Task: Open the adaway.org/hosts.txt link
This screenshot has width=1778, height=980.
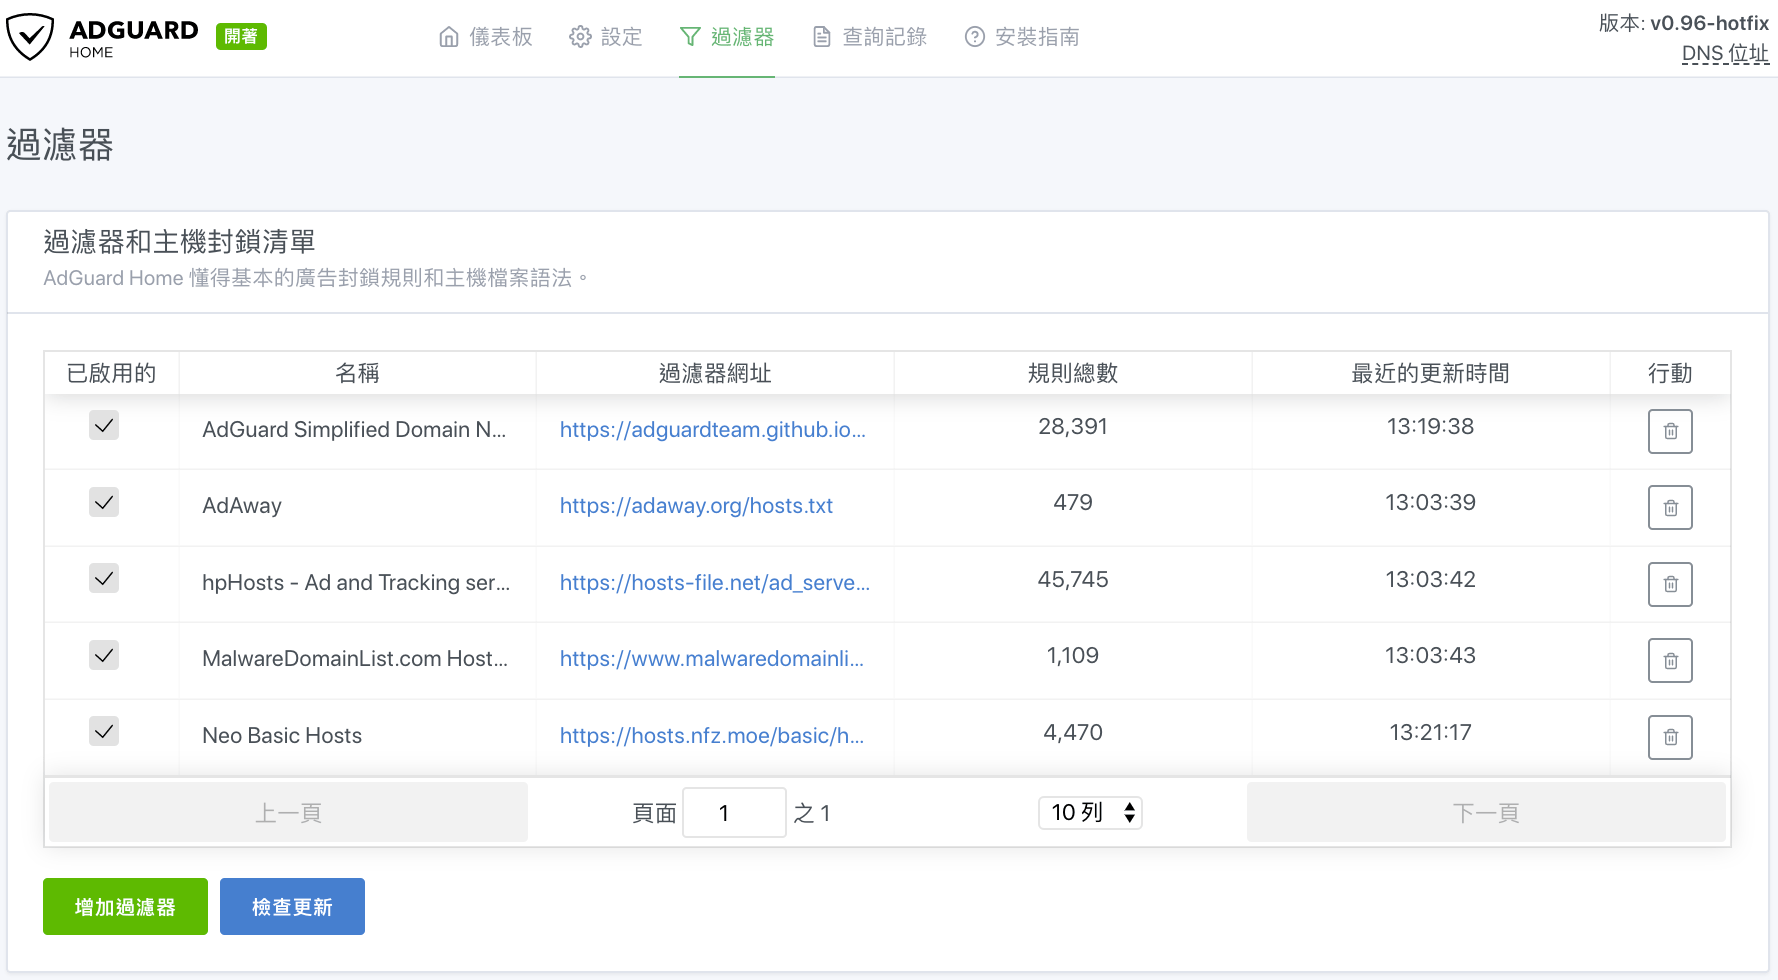Action: pyautogui.click(x=696, y=506)
